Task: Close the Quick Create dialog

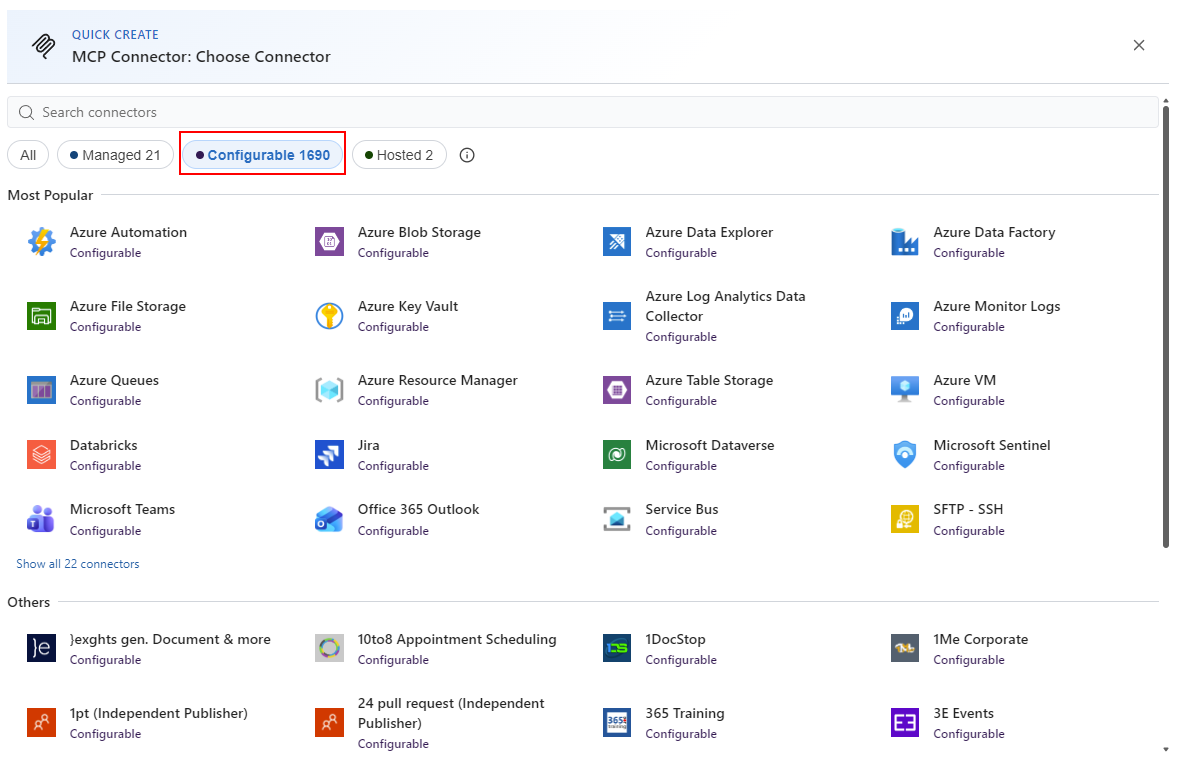Action: click(1139, 45)
